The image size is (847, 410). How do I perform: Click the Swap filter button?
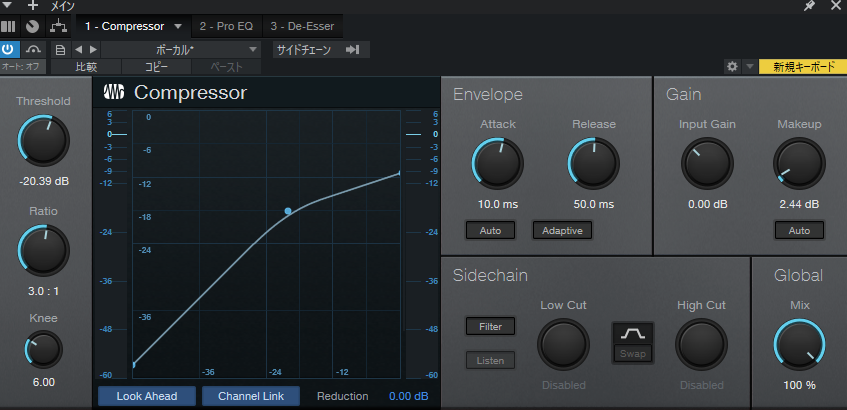[x=633, y=354]
